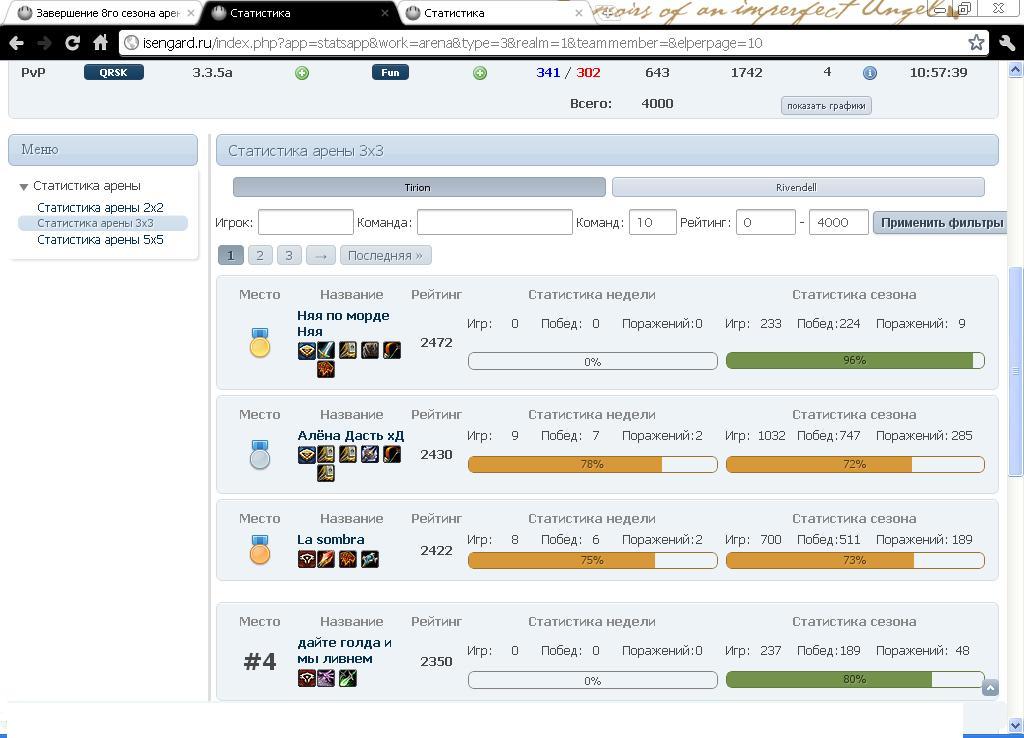The image size is (1024, 738).
Task: Click the home icon in browser toolbar
Action: click(100, 43)
